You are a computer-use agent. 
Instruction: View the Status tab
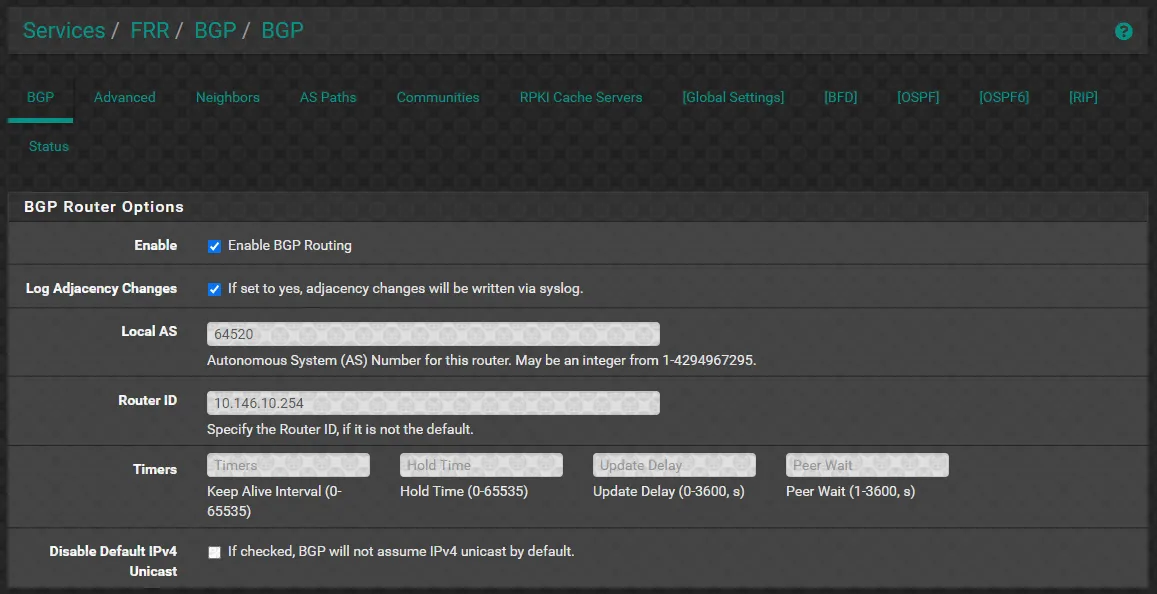pos(49,146)
